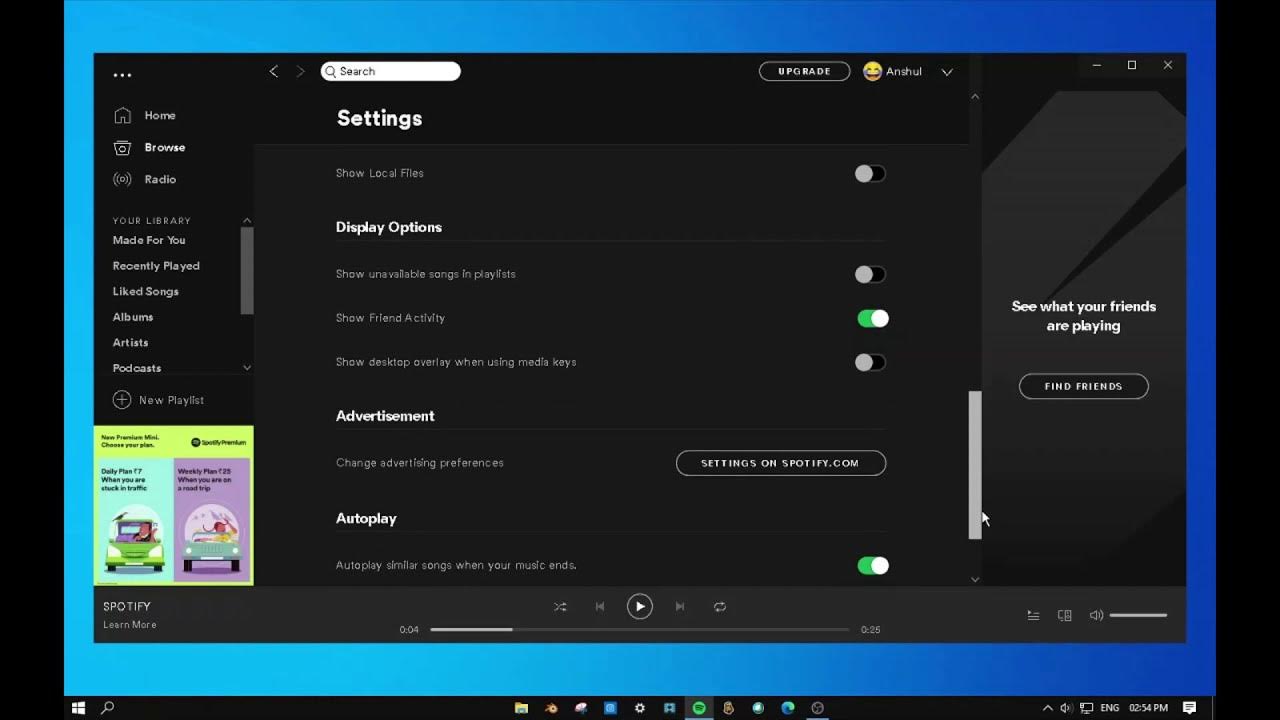This screenshot has width=1280, height=720.
Task: Click the song progress bar
Action: click(640, 629)
